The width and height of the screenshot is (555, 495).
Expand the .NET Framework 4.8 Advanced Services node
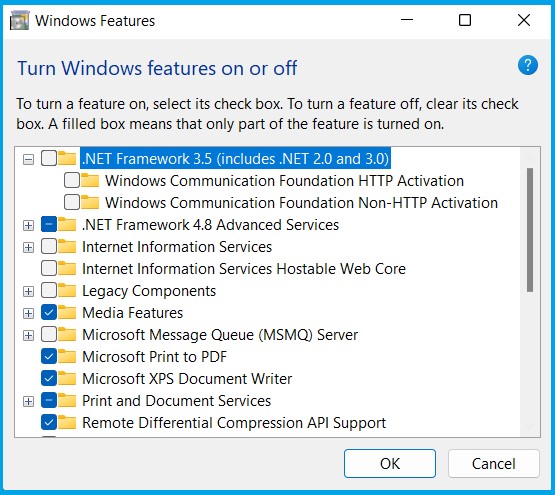tap(28, 225)
